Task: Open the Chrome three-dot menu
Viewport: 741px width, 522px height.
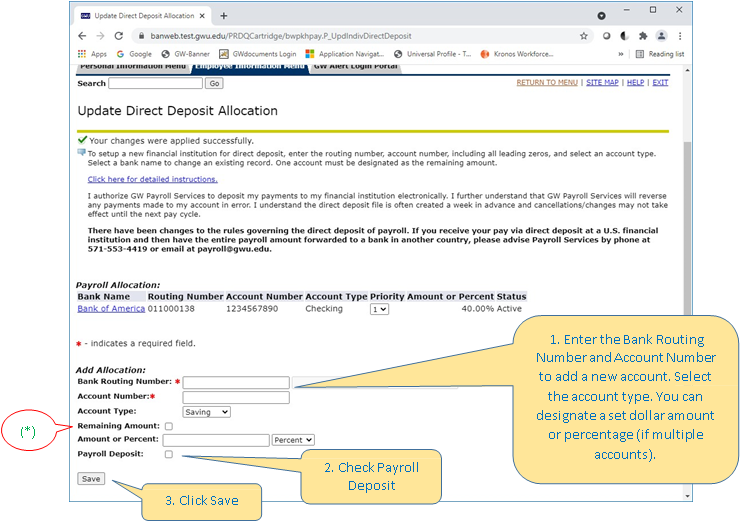Action: [680, 36]
